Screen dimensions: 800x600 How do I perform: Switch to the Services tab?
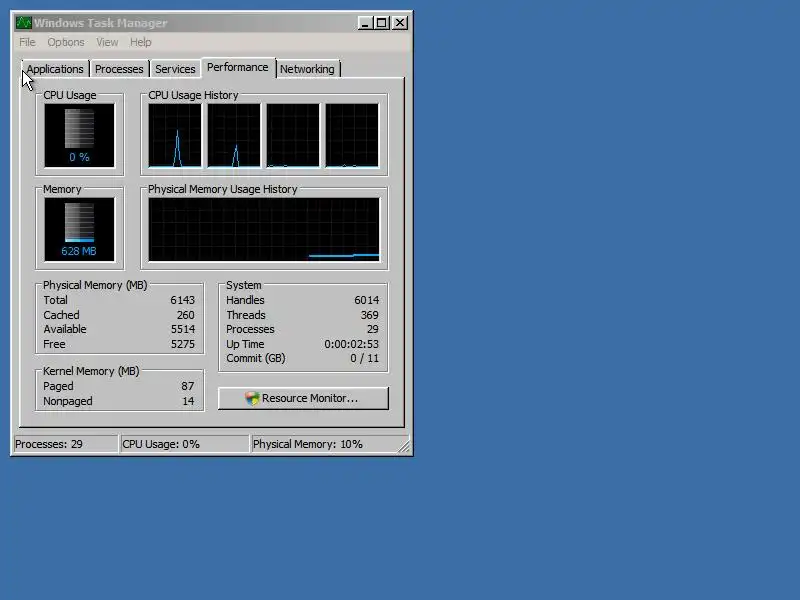(x=175, y=69)
